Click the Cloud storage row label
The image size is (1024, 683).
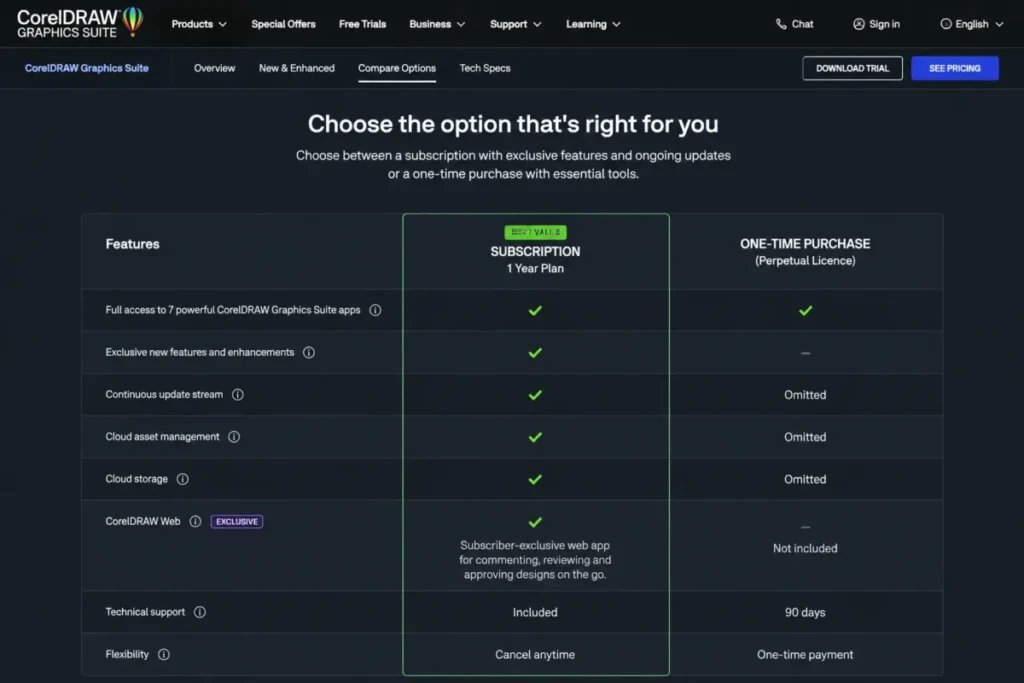point(136,479)
